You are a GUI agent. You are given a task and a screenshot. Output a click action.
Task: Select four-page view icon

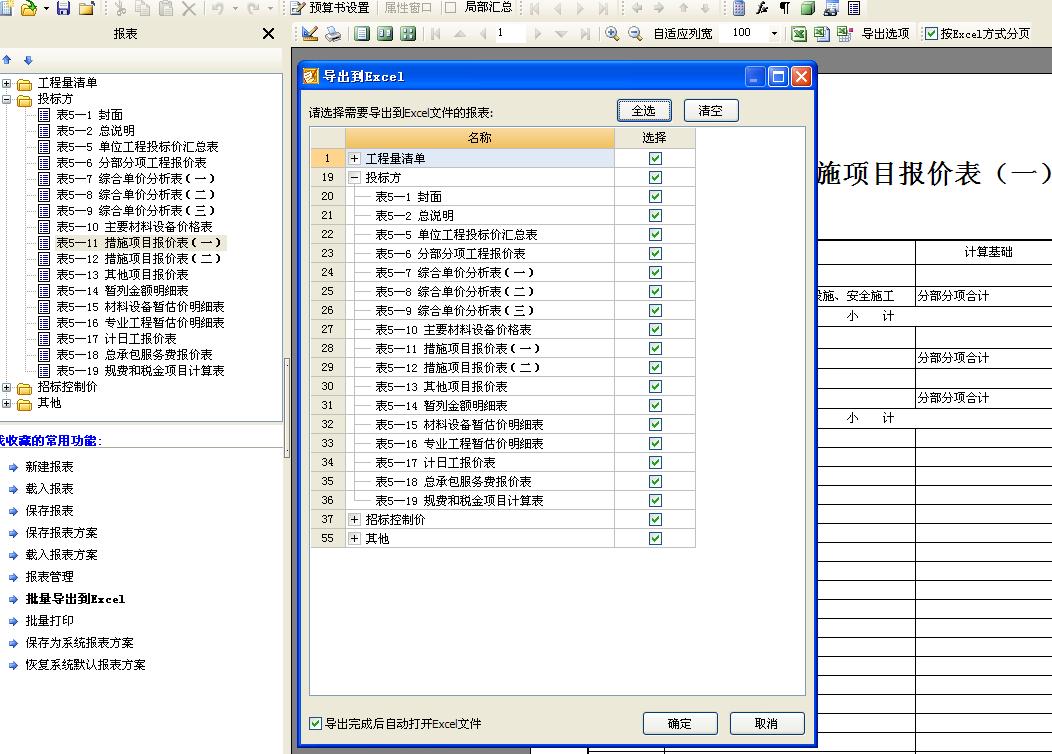(408, 33)
